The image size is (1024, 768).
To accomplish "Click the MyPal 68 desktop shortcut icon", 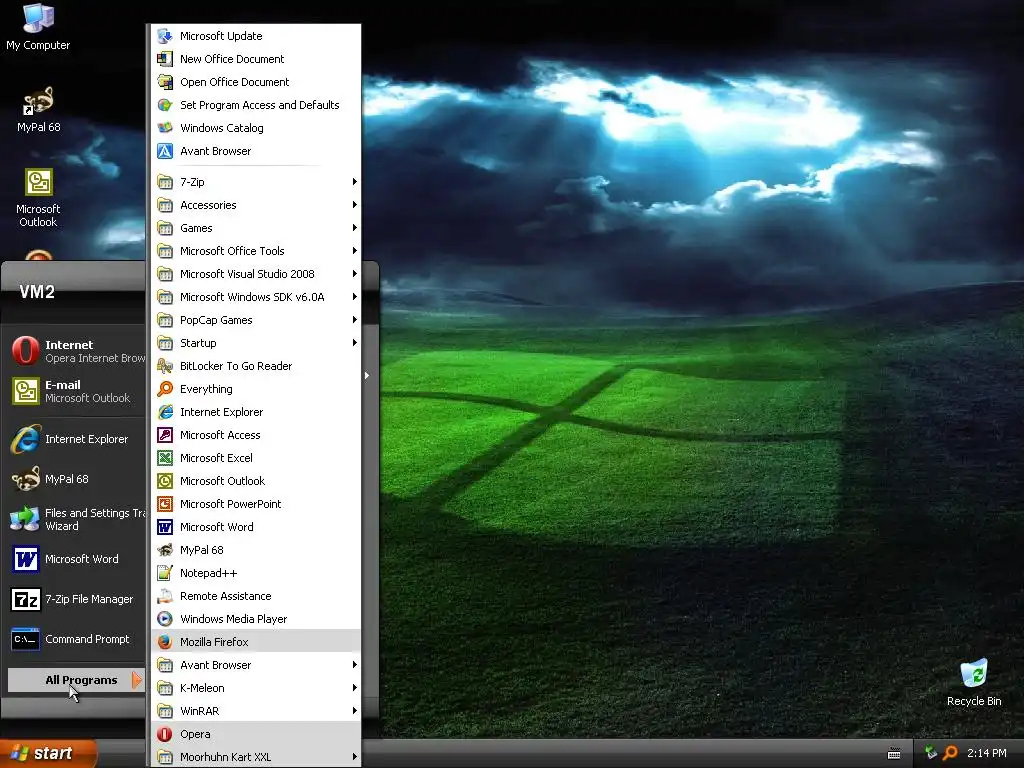I will pos(38,101).
